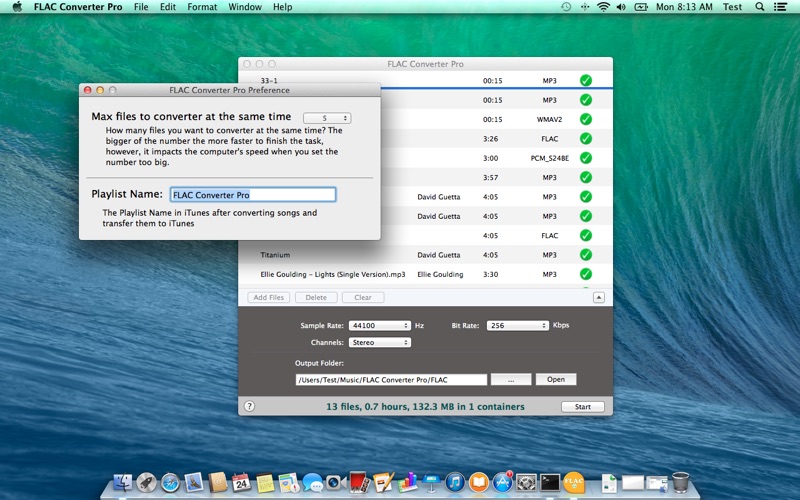Click the Open folder button
The width and height of the screenshot is (800, 500).
(x=556, y=379)
